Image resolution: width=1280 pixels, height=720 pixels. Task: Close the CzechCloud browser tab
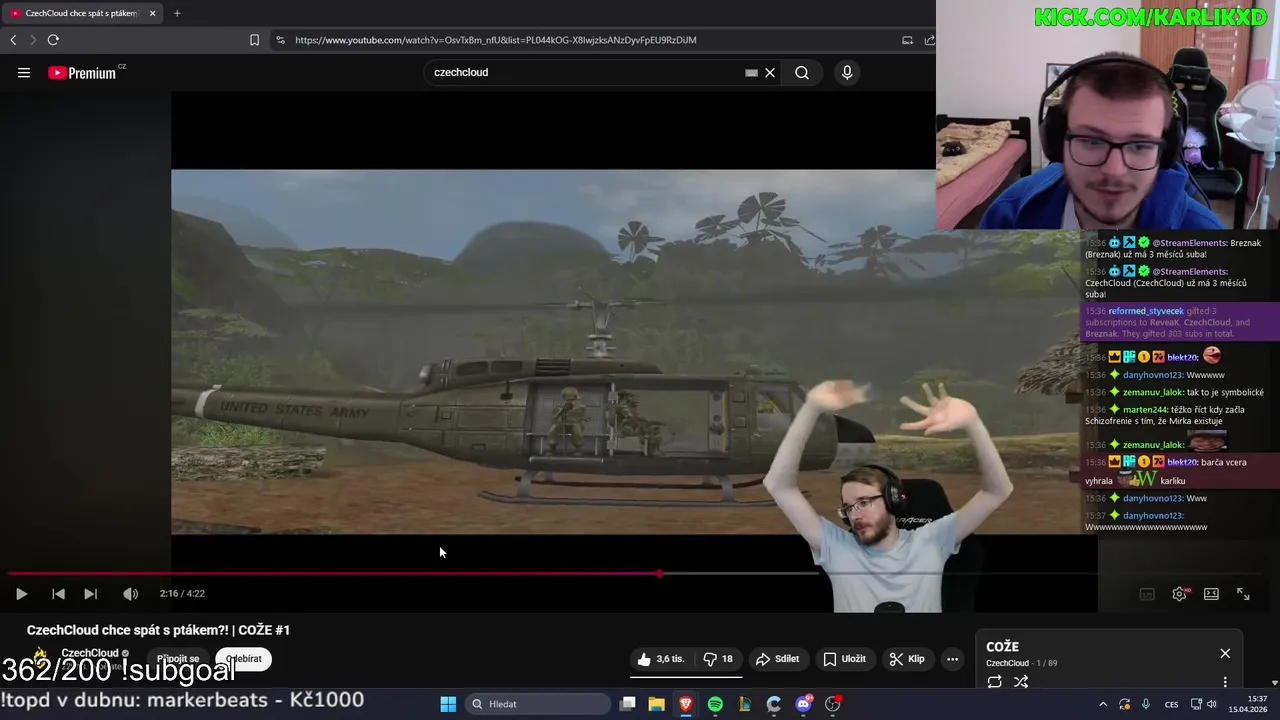coord(153,13)
